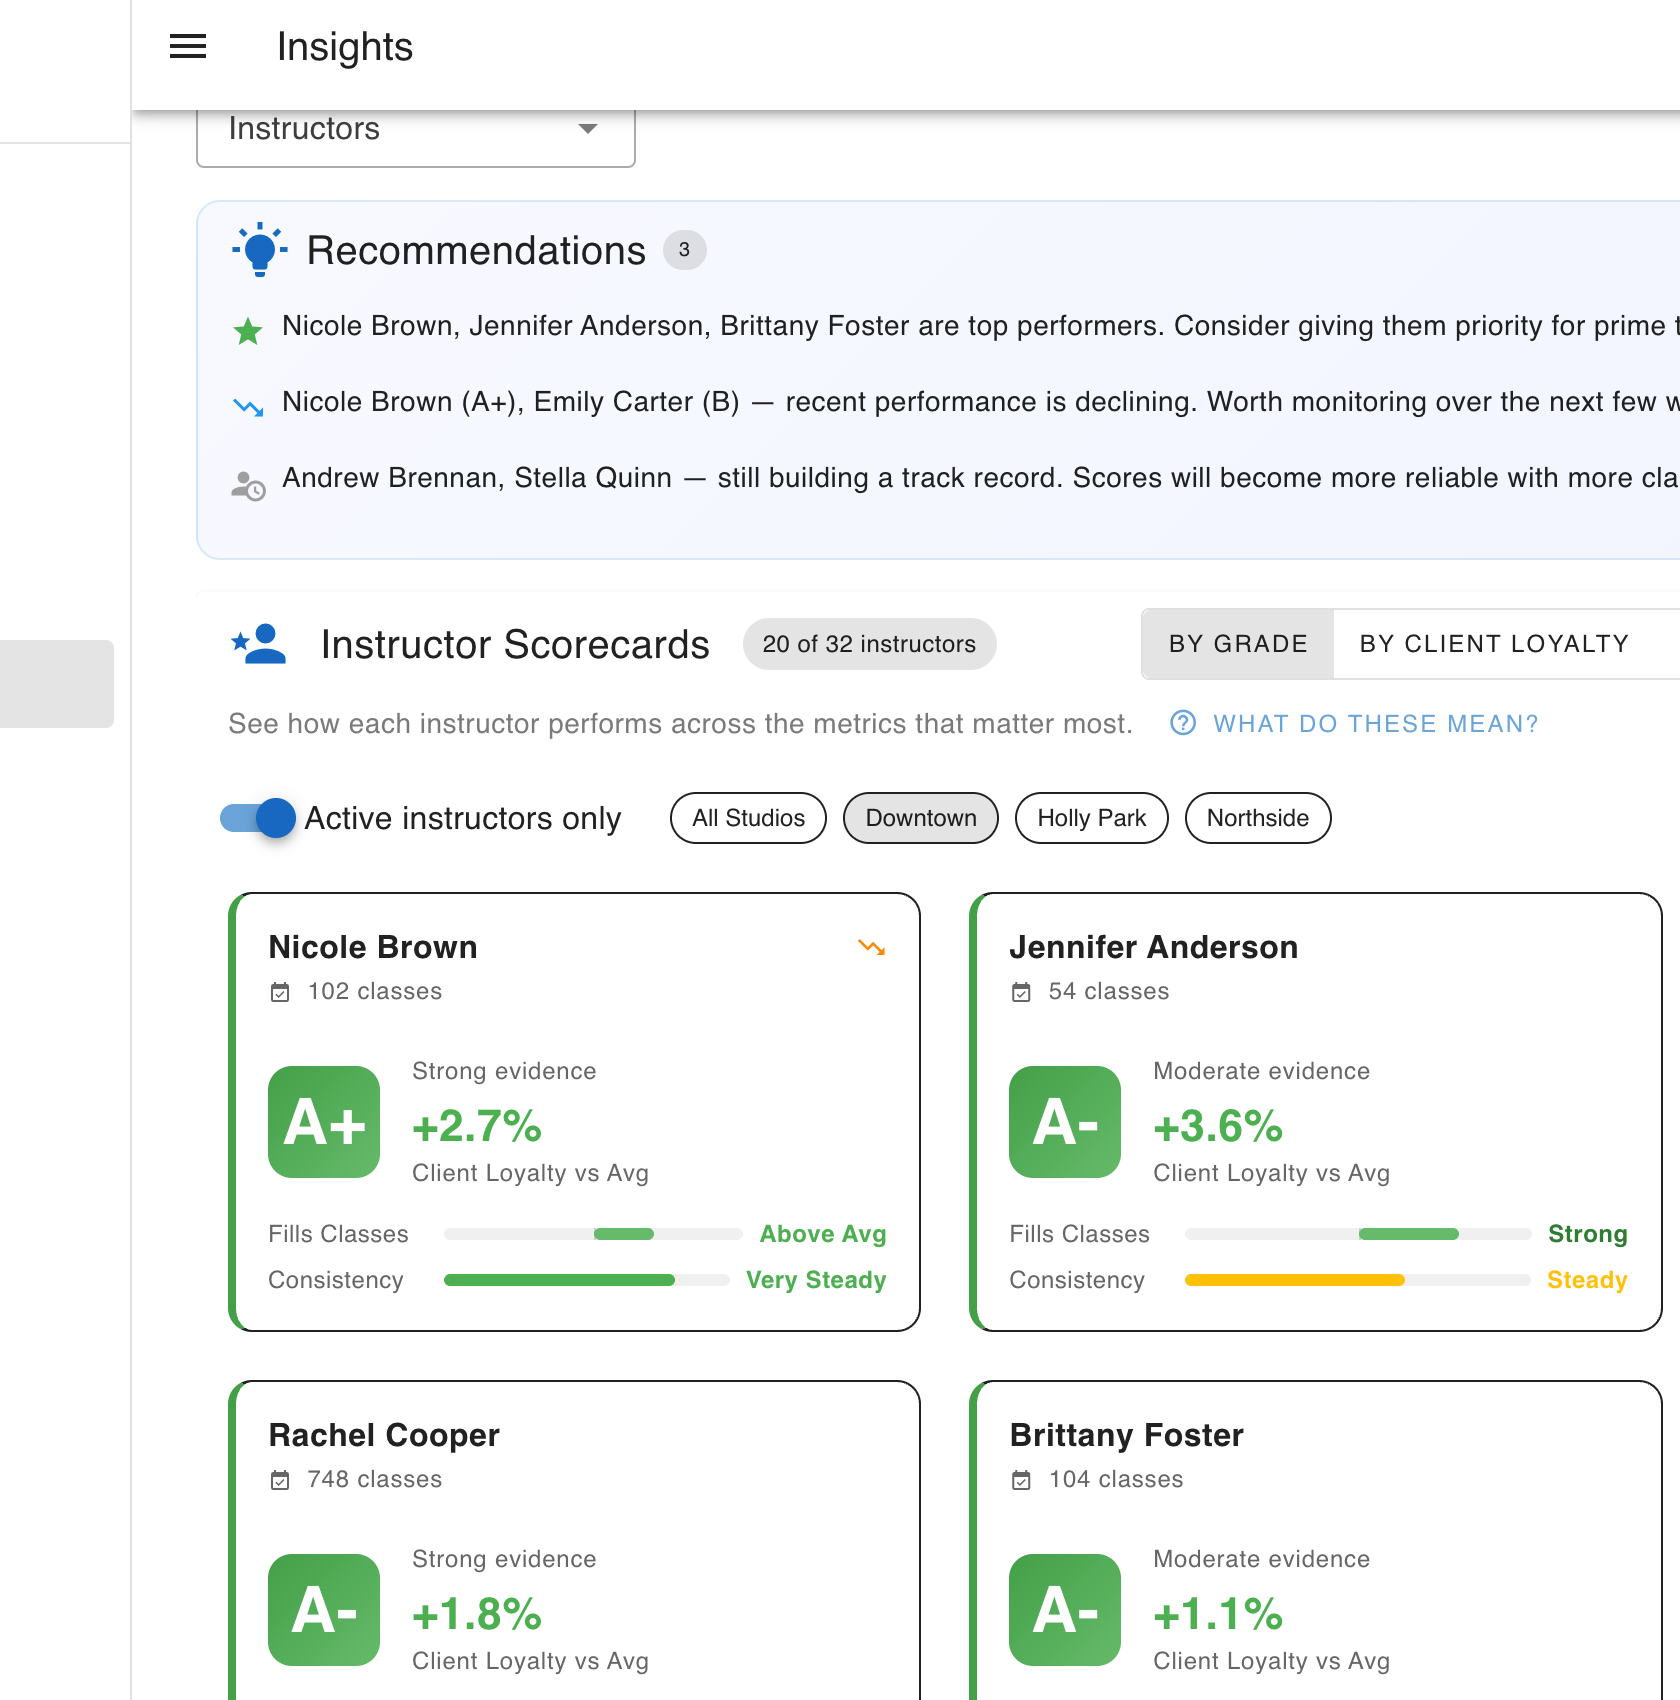Screen dimensions: 1680x1700
Task: Select the Northside studio filter chip
Action: point(1258,818)
